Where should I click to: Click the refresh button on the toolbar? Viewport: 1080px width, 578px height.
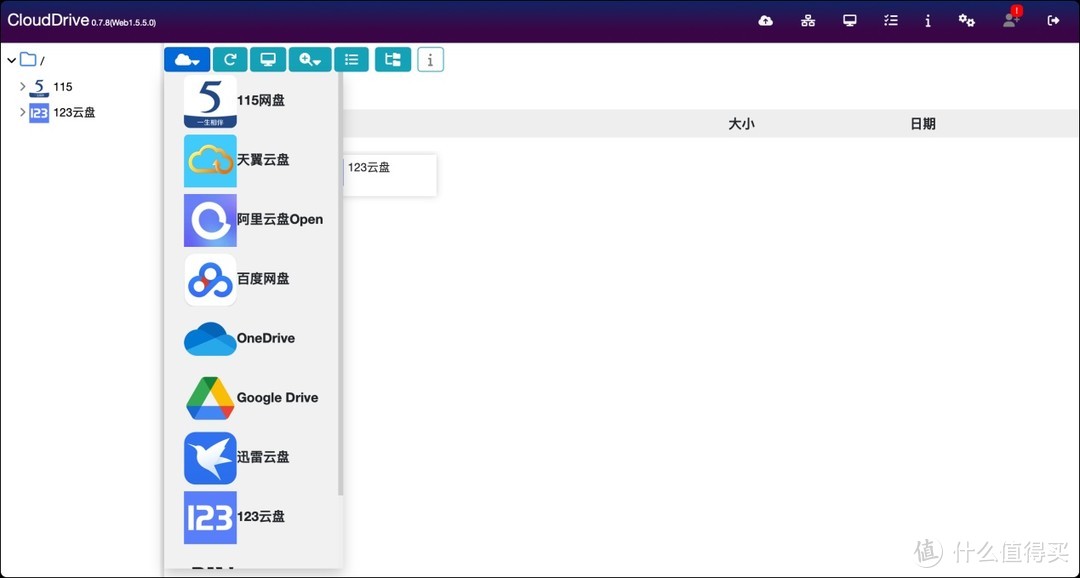click(x=229, y=59)
